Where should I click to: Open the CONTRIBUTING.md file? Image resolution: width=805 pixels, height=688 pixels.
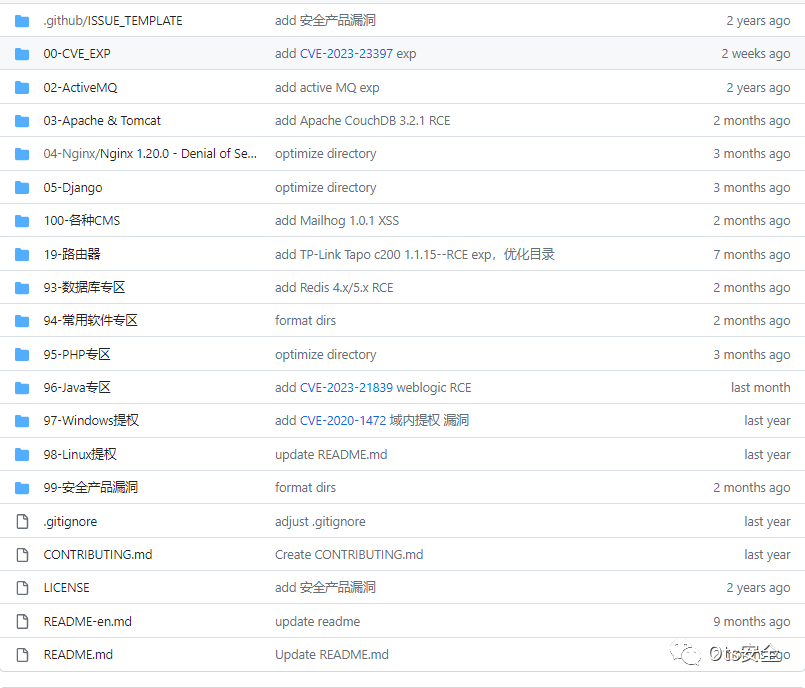(98, 555)
